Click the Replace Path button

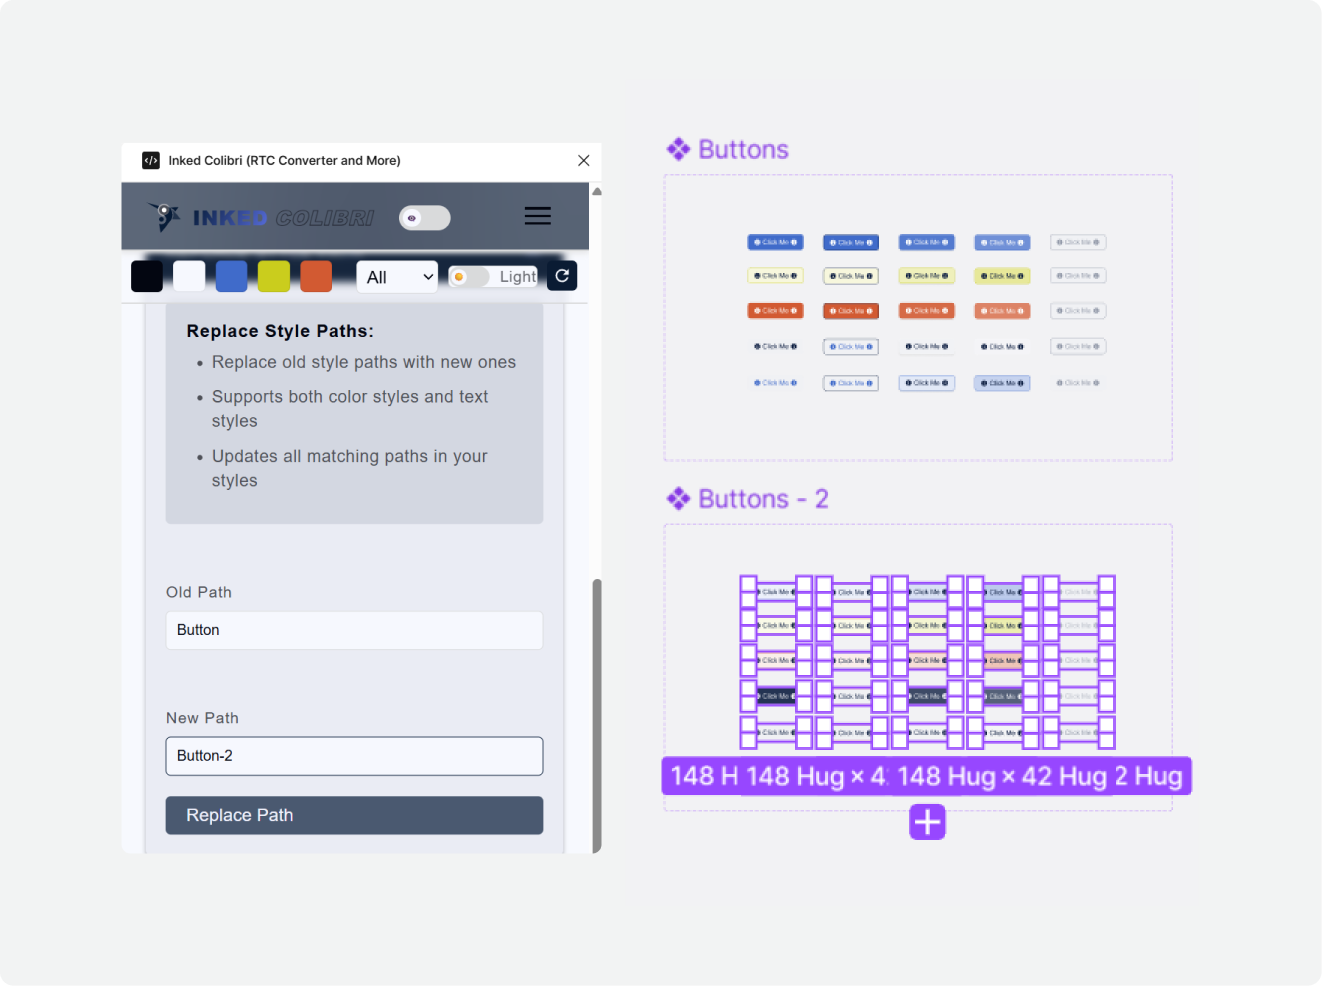(354, 815)
